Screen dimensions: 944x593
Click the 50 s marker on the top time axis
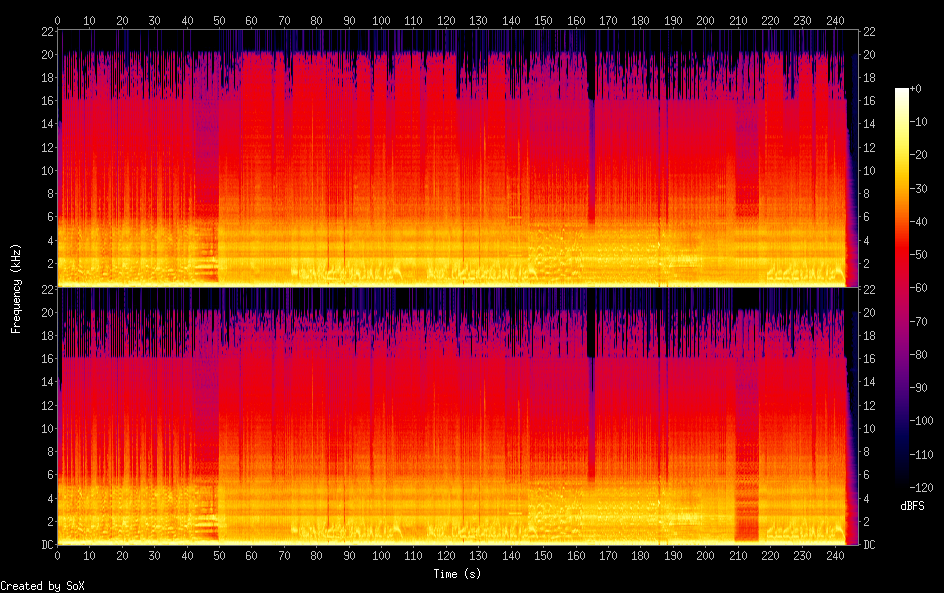click(x=219, y=20)
